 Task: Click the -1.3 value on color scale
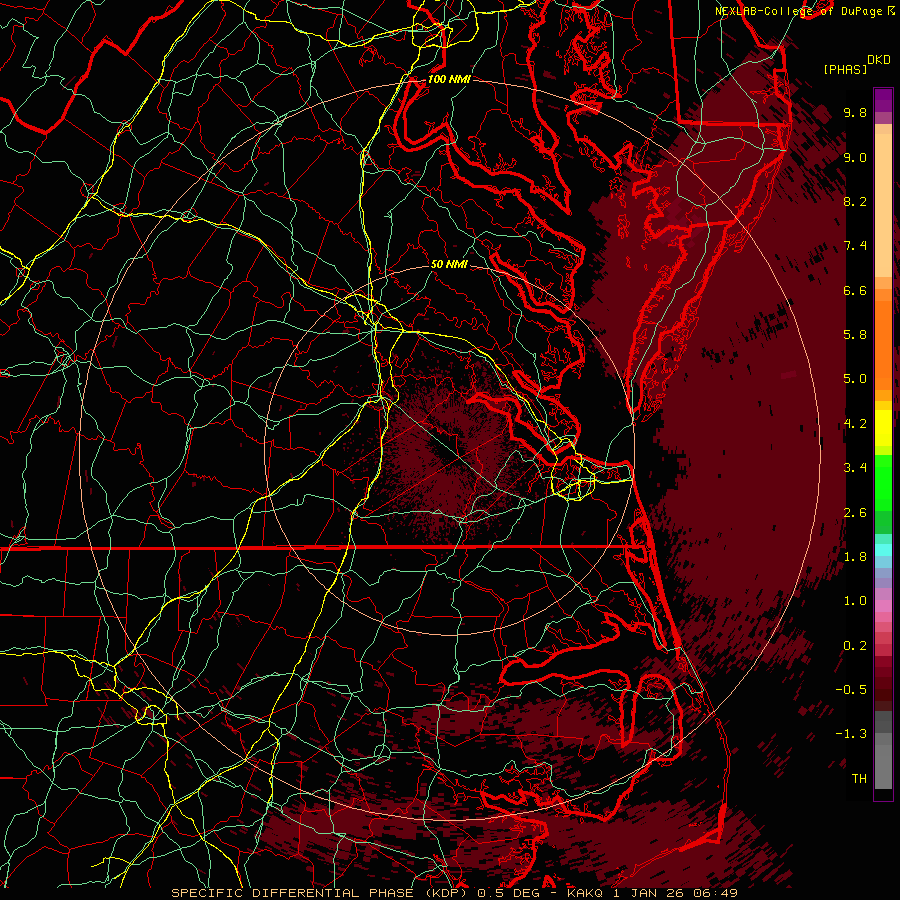pos(851,734)
